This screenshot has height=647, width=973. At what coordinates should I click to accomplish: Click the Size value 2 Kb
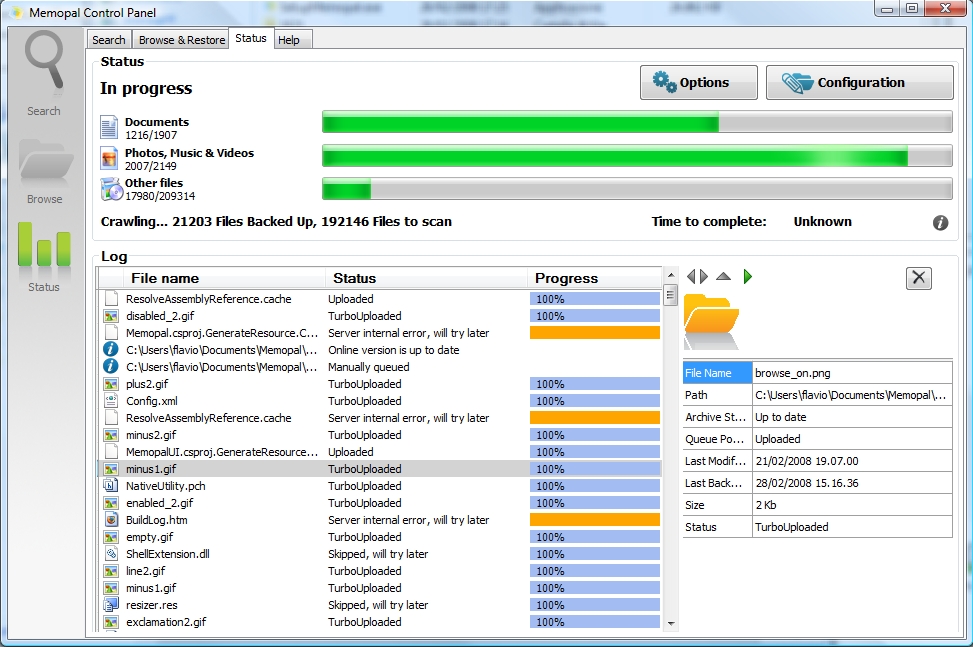tap(852, 505)
